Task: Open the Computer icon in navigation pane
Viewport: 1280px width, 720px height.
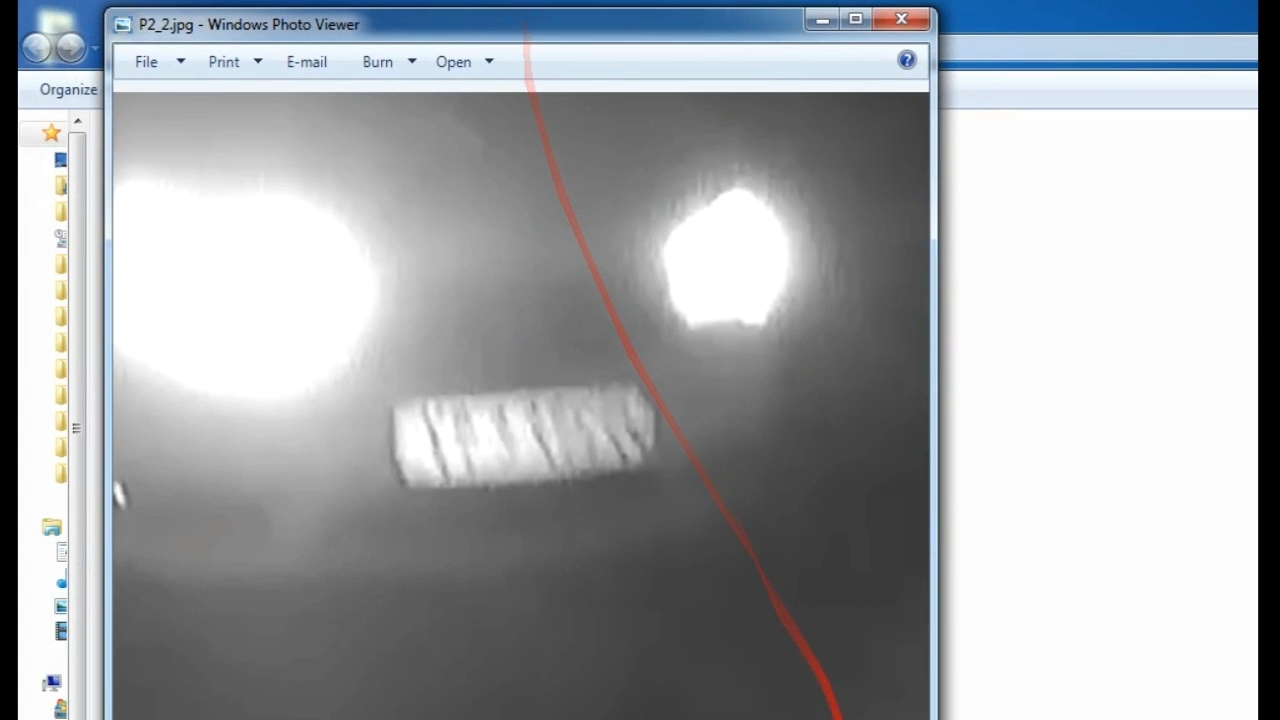Action: coord(51,683)
